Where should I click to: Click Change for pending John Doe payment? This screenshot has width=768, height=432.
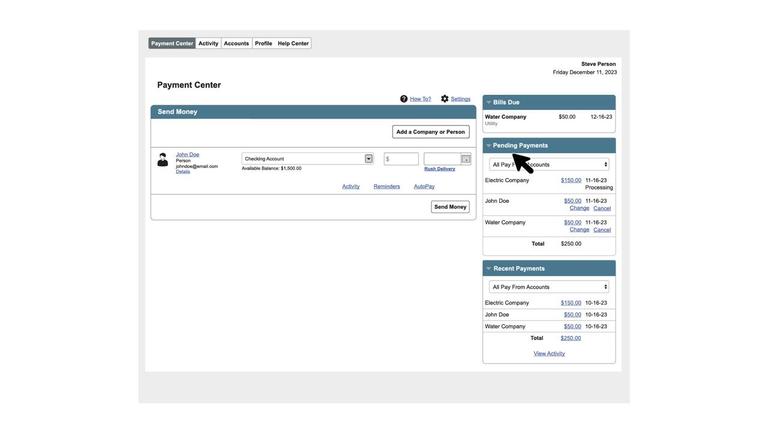[x=579, y=208]
